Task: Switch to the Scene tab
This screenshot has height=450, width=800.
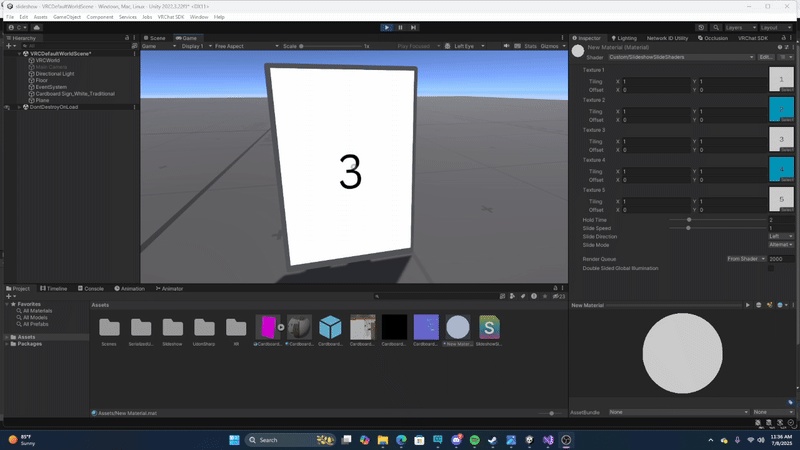Action: click(155, 38)
